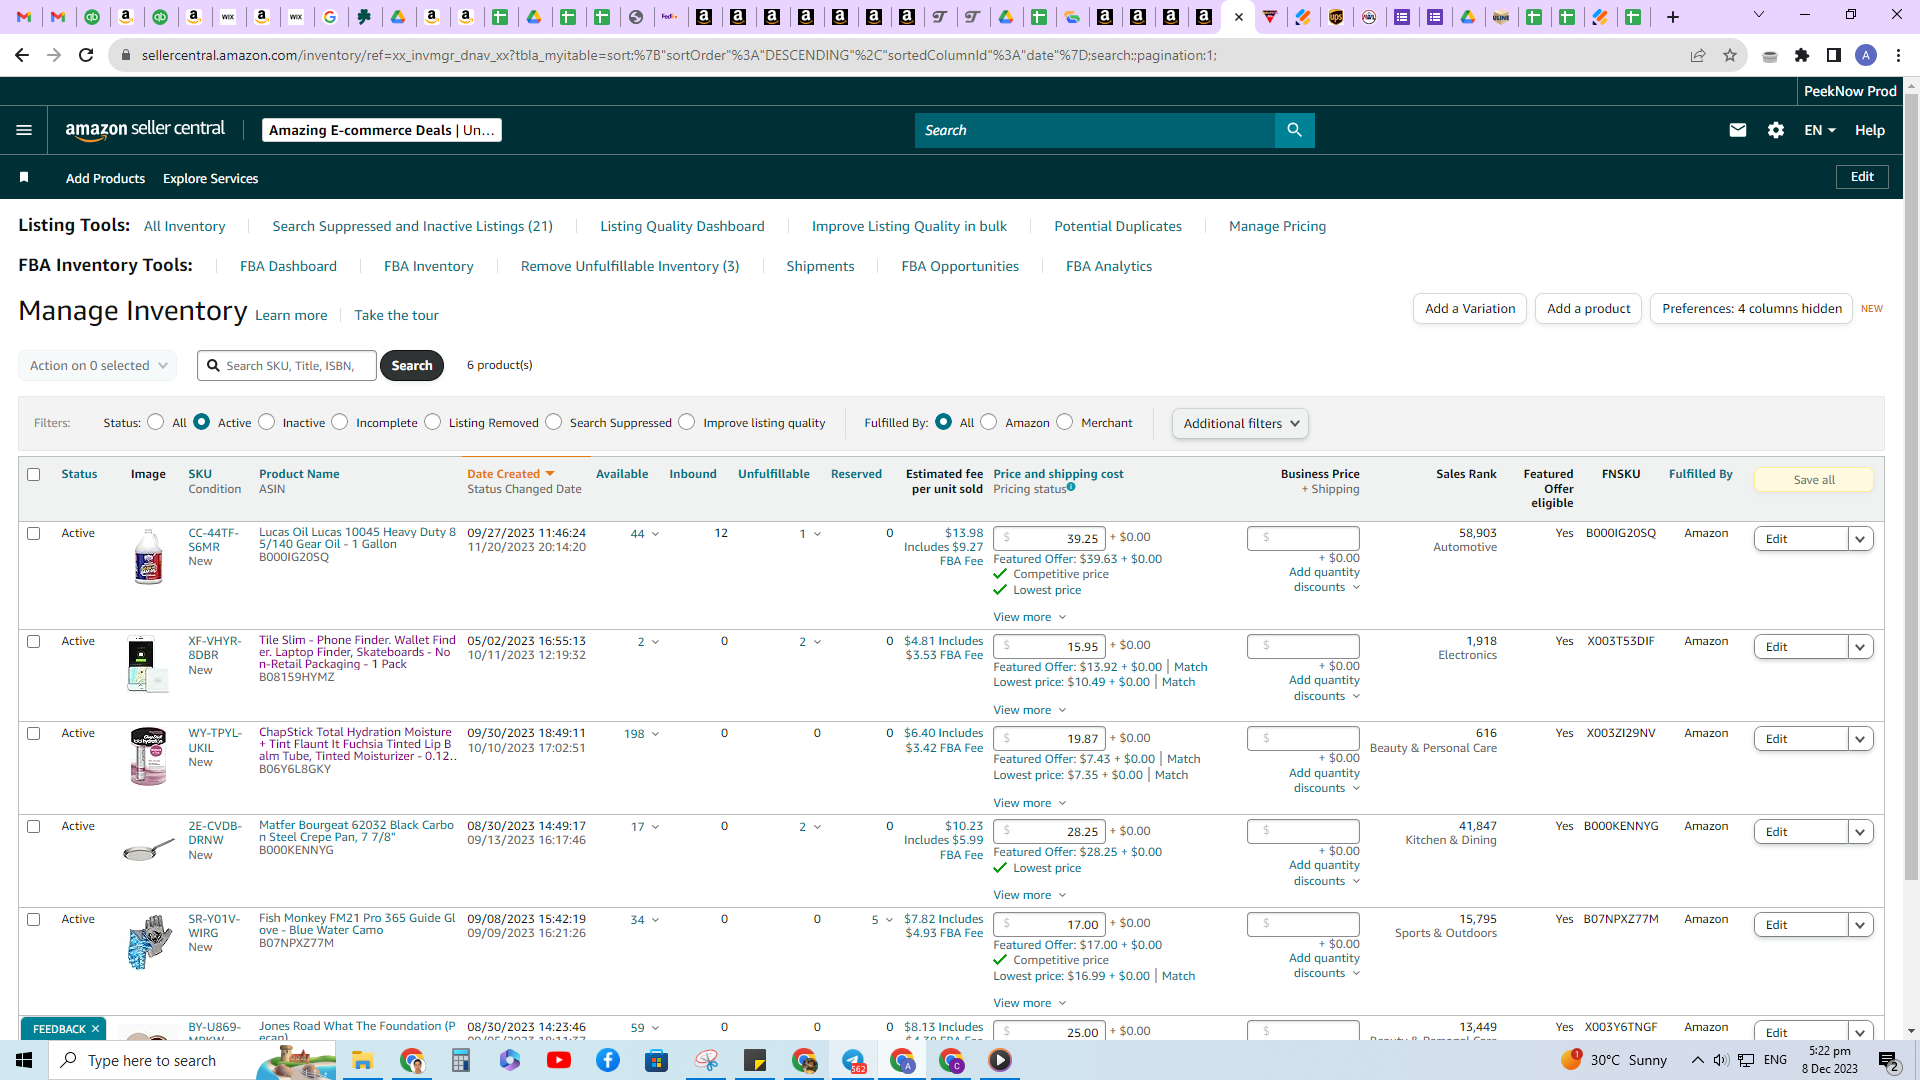Viewport: 1920px width, 1080px height.
Task: Open Telegram from the taskbar
Action: 854,1060
